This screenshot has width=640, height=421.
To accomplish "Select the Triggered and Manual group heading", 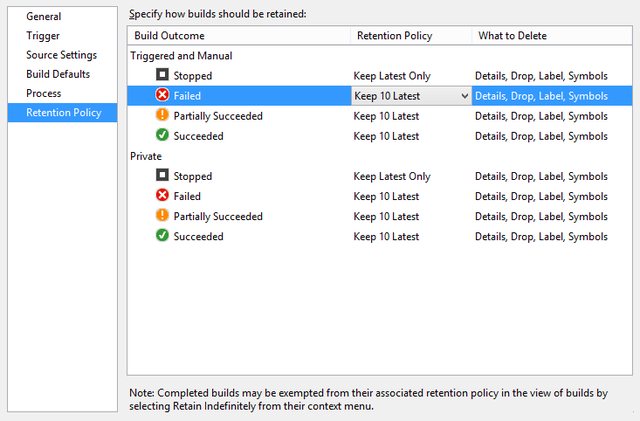I will pyautogui.click(x=181, y=56).
